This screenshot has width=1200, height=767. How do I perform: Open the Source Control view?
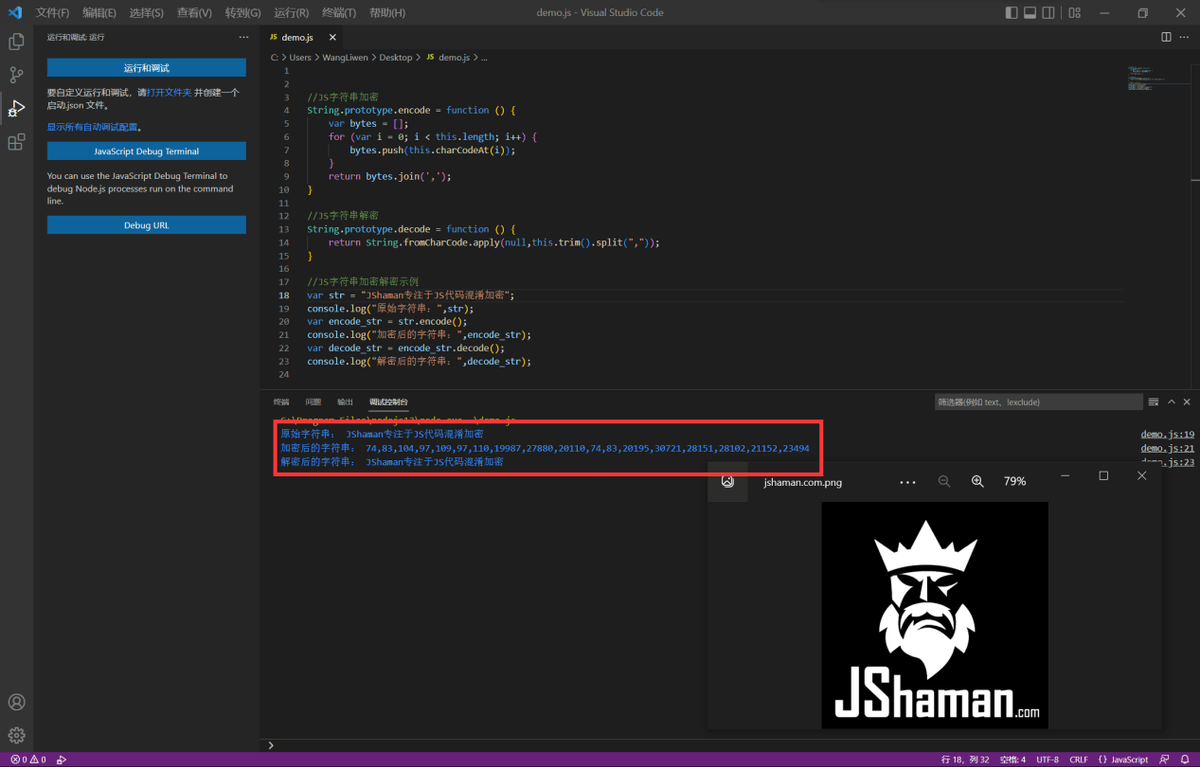pos(16,75)
